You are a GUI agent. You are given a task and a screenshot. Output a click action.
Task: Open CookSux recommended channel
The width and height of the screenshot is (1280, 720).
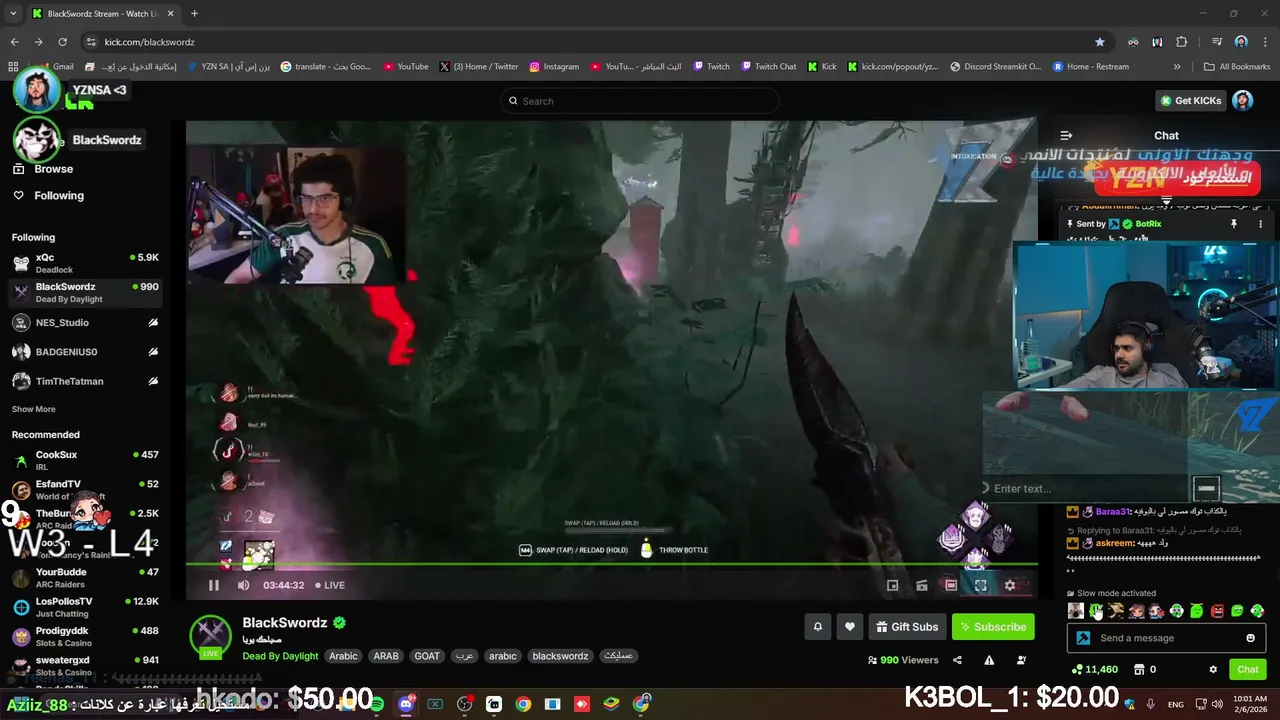click(x=85, y=460)
